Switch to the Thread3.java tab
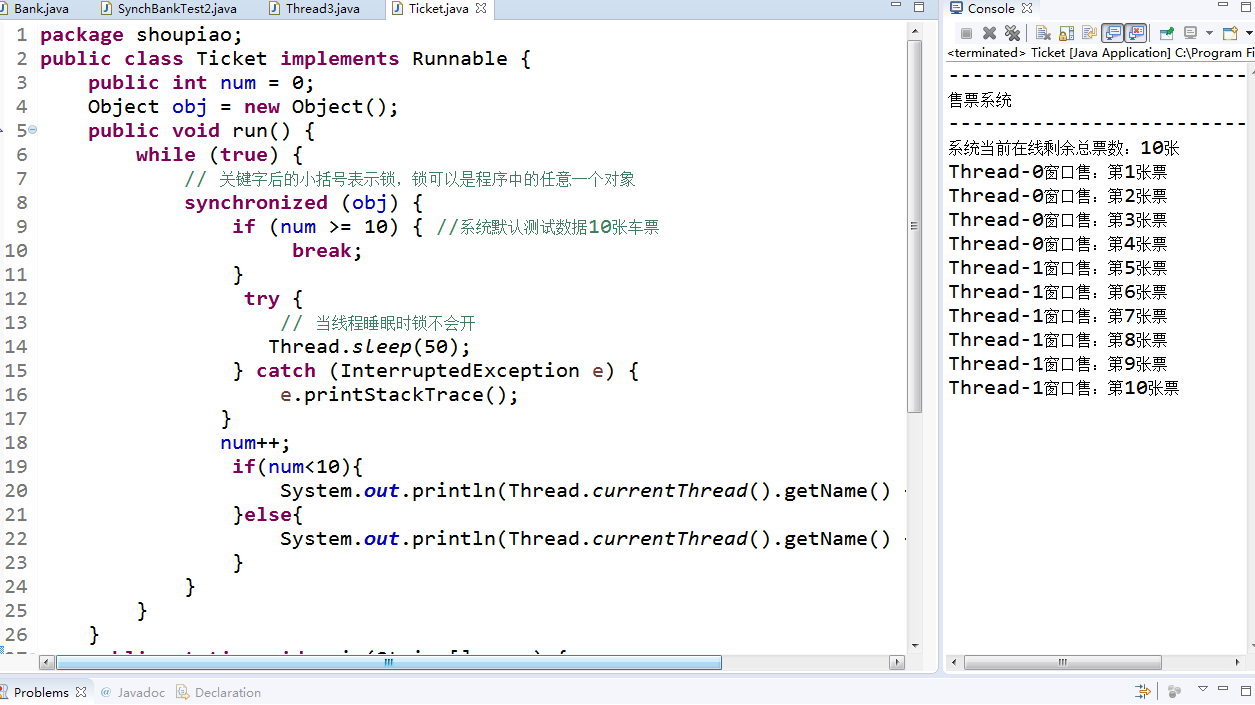Viewport: 1255px width, 705px height. pos(313,8)
